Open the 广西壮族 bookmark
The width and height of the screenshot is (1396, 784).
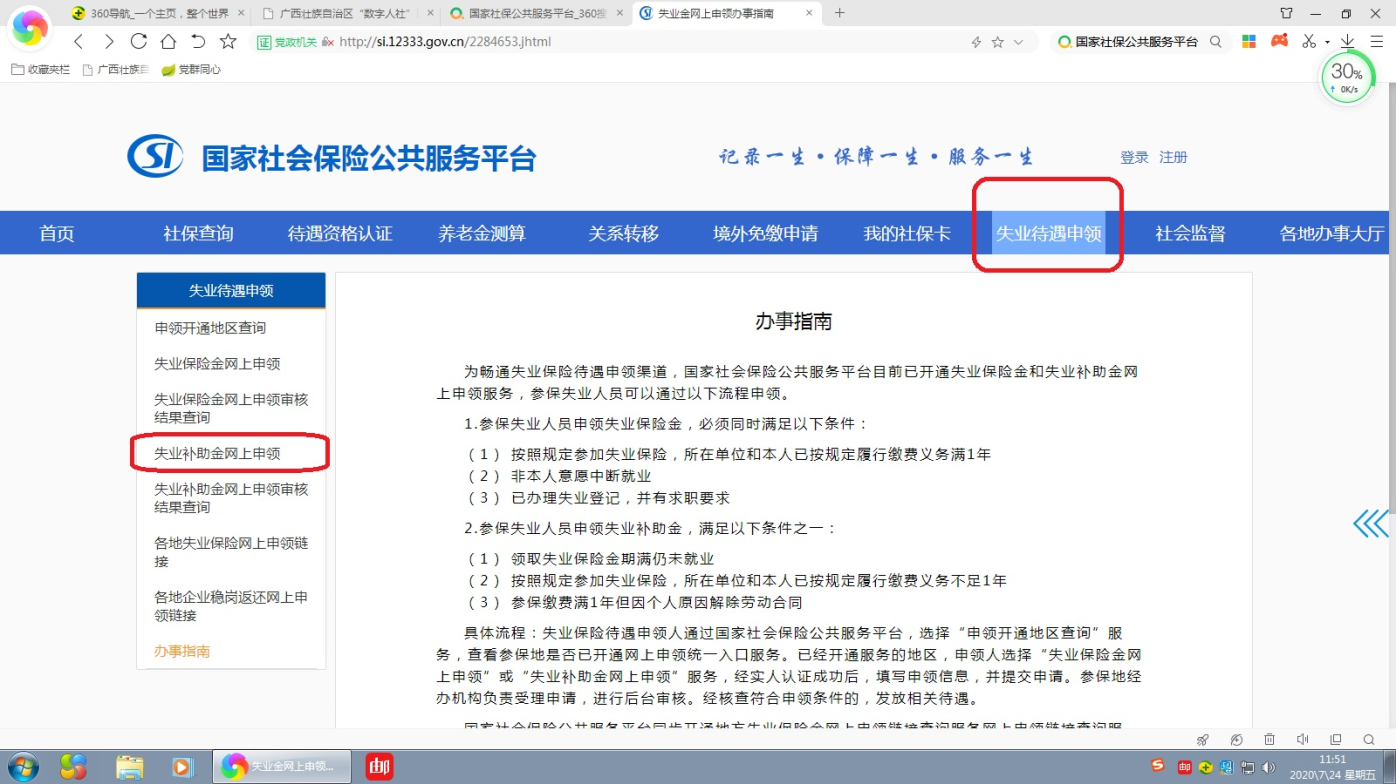coord(116,70)
